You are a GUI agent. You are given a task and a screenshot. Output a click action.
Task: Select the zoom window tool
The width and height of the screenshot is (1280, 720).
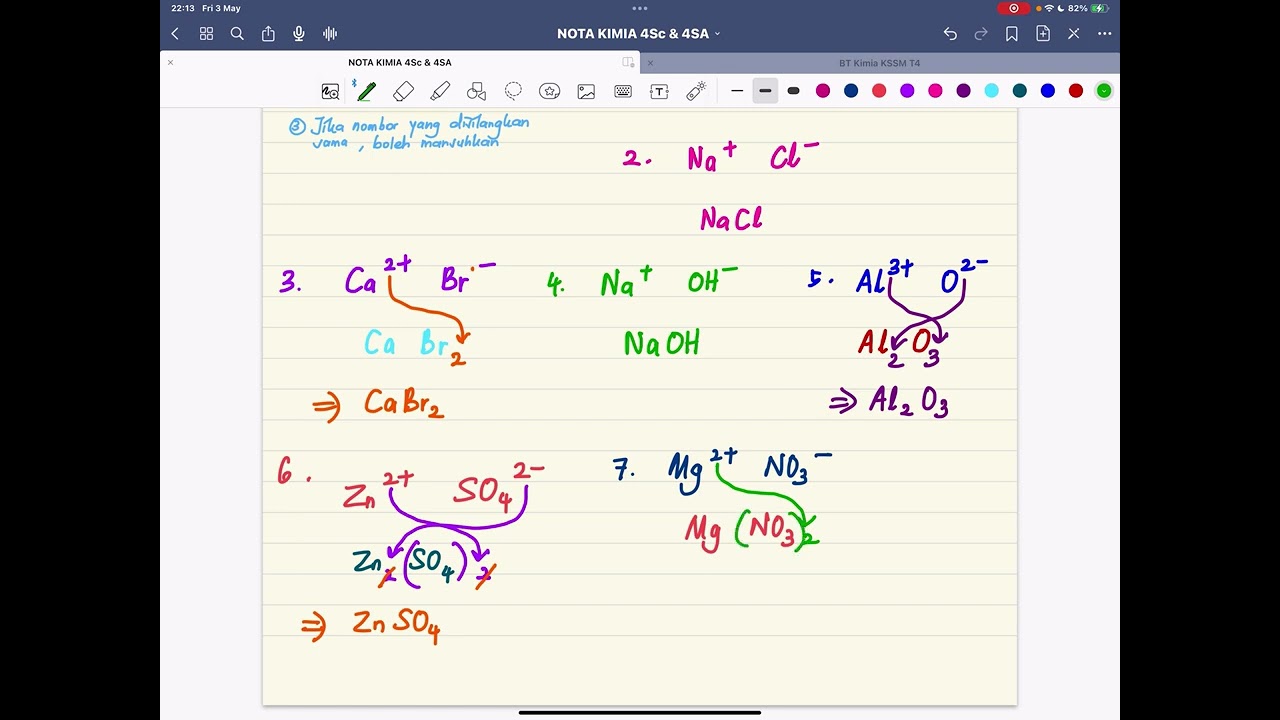pos(330,91)
